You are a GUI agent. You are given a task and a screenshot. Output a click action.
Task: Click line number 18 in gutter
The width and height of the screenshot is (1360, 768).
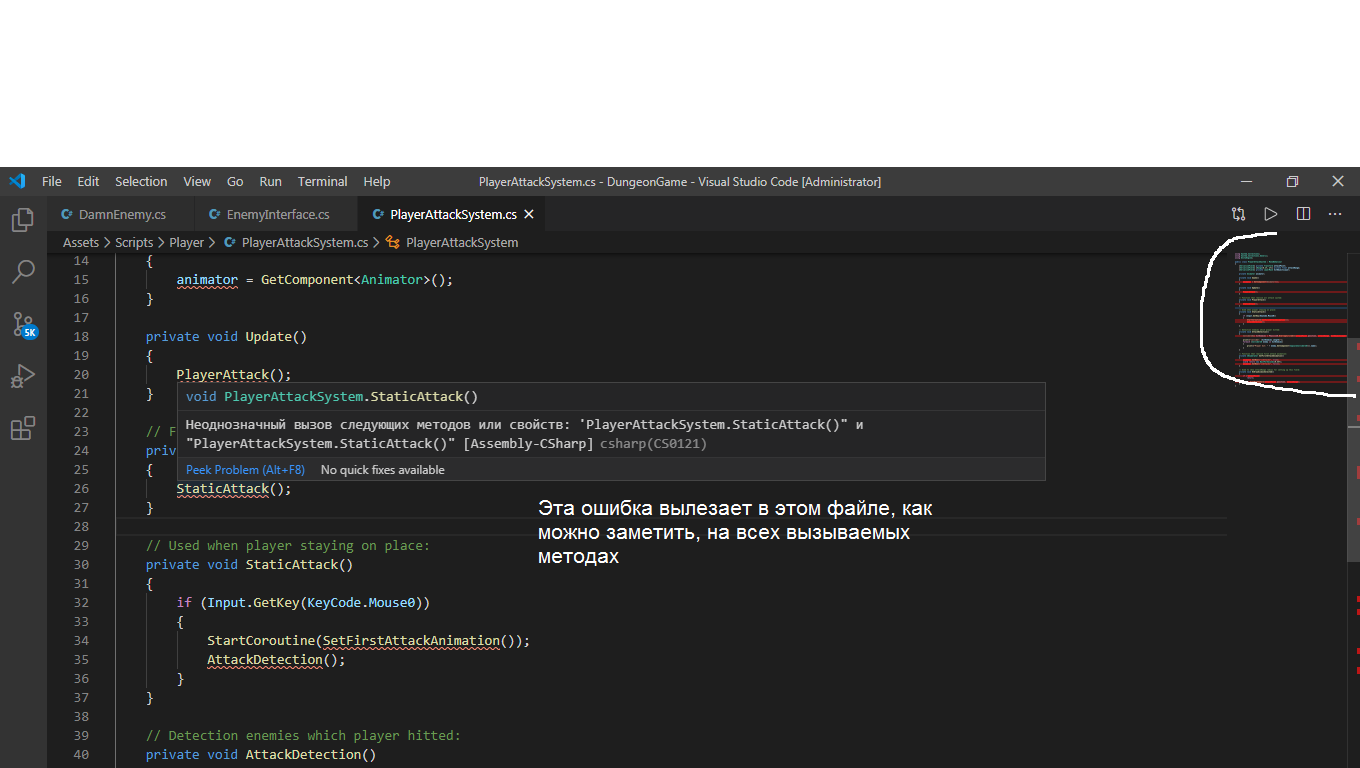click(x=80, y=337)
